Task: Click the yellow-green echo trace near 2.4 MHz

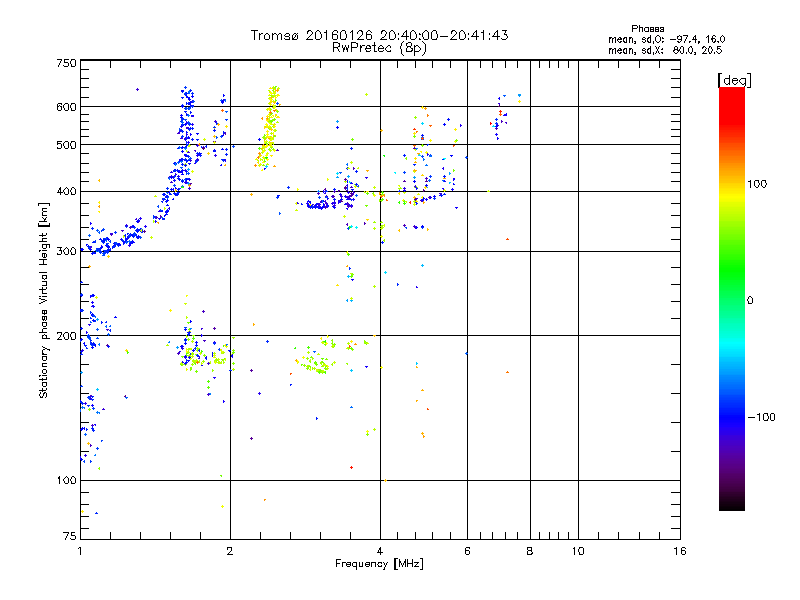Action: (269, 128)
